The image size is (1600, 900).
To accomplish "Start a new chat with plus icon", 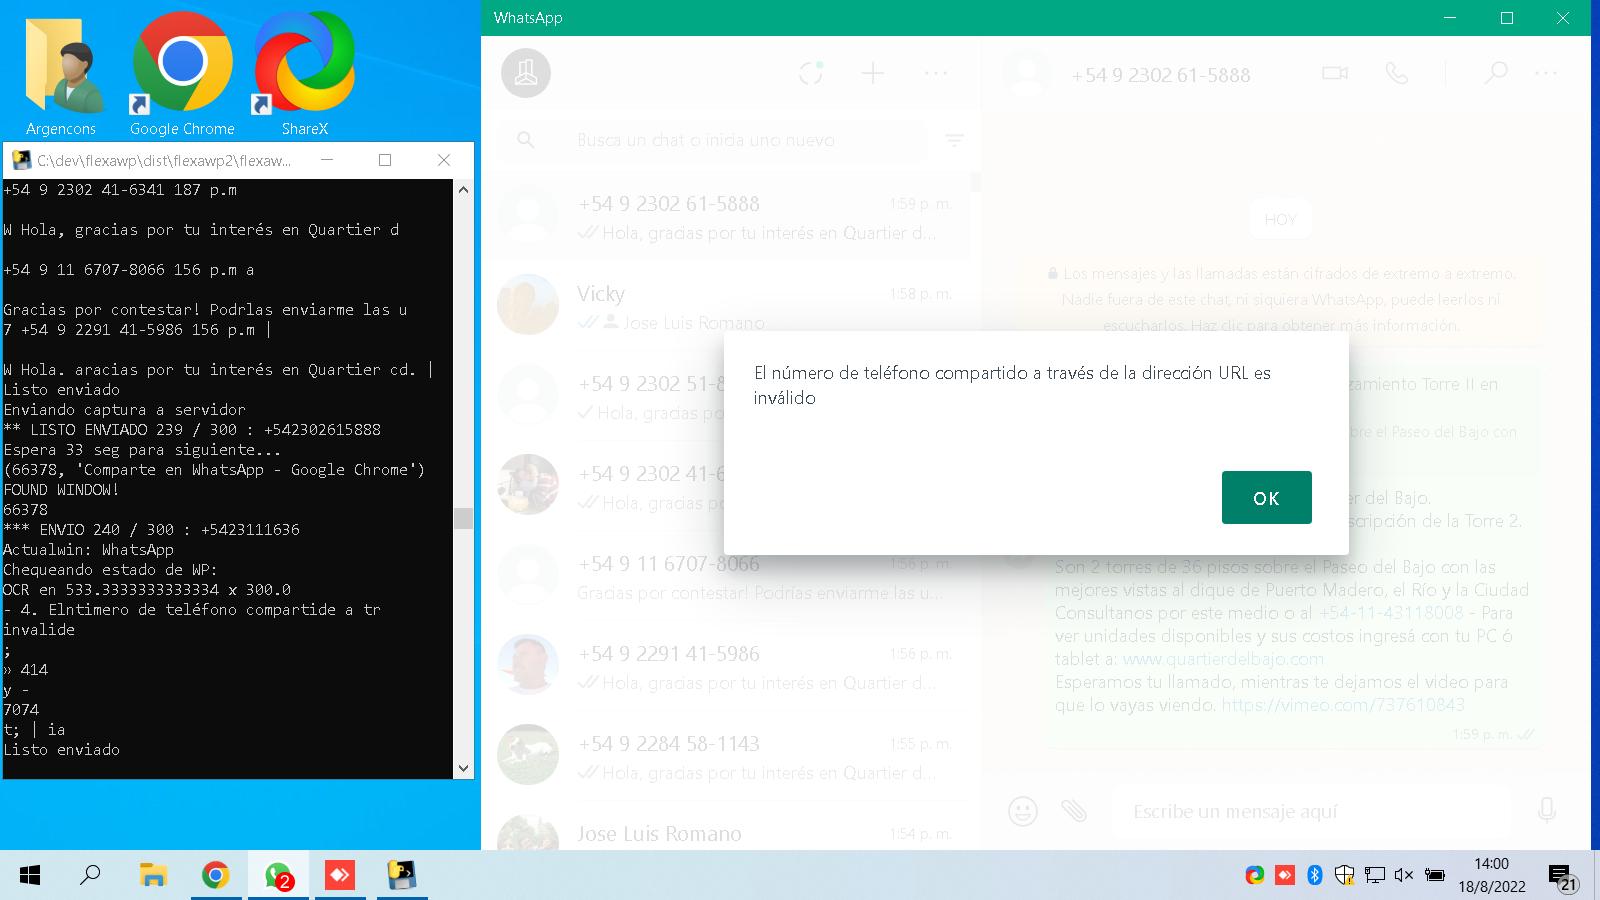I will point(873,73).
